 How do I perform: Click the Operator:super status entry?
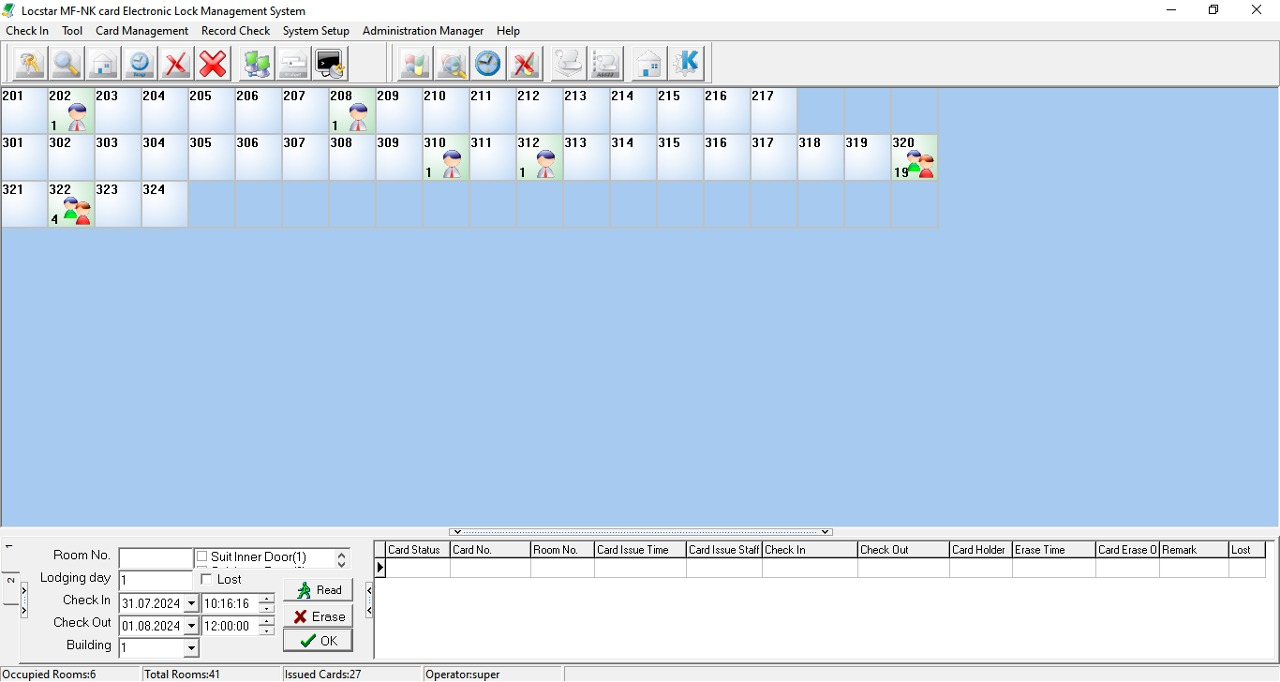(x=493, y=674)
